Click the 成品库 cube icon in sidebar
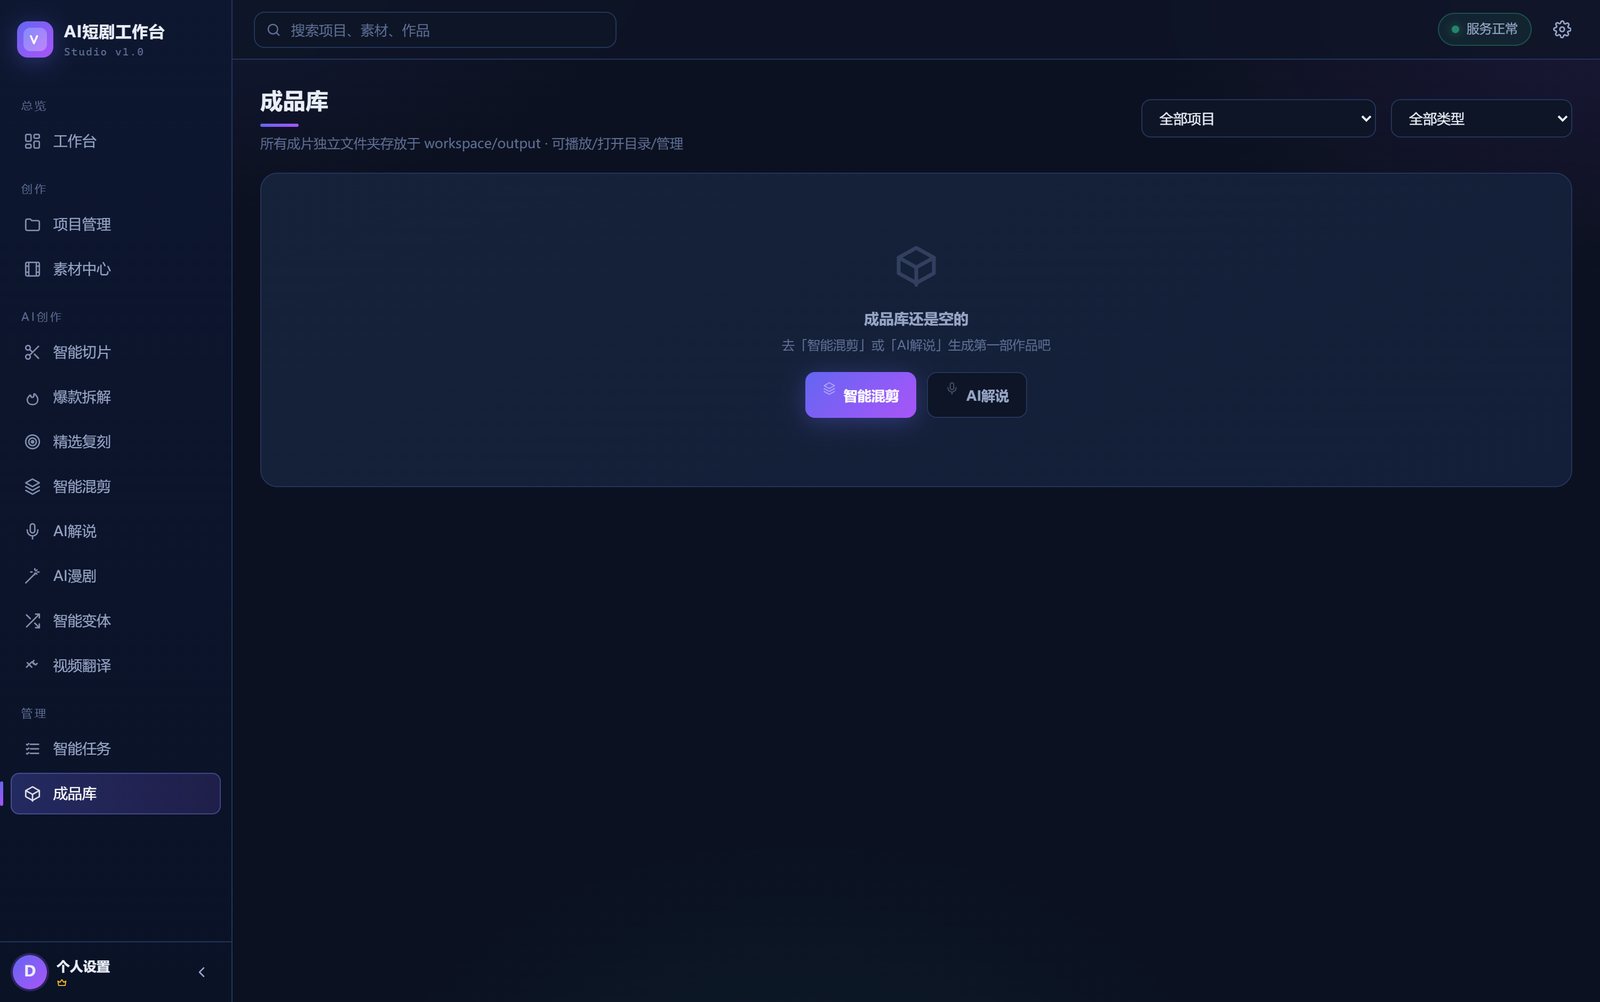1600x1002 pixels. coord(32,794)
